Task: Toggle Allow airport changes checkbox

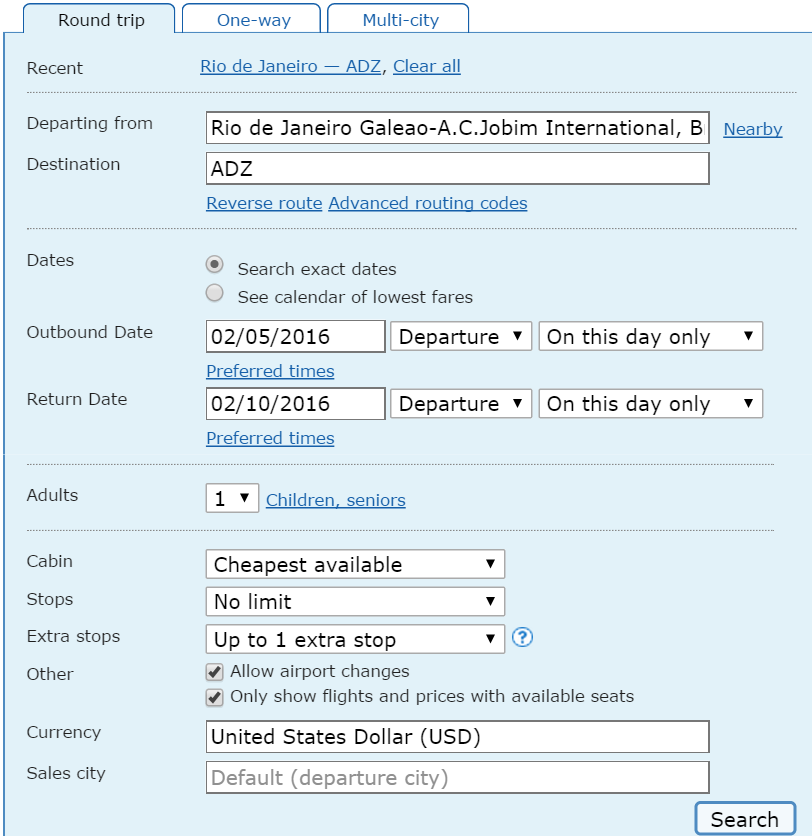Action: 214,672
